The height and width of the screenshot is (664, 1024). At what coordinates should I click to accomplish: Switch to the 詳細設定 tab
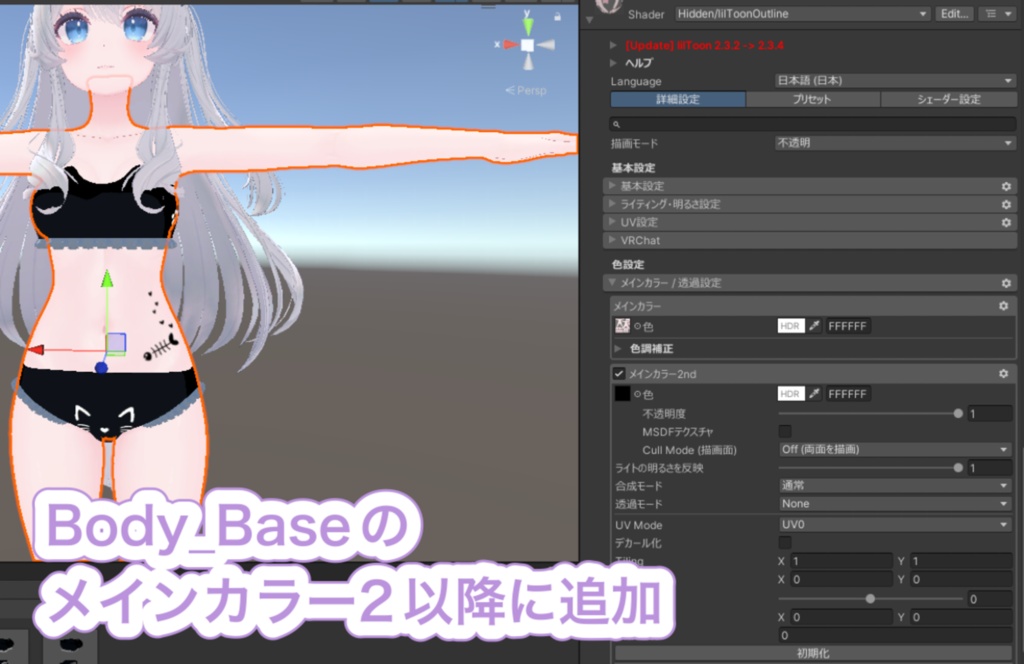(678, 99)
